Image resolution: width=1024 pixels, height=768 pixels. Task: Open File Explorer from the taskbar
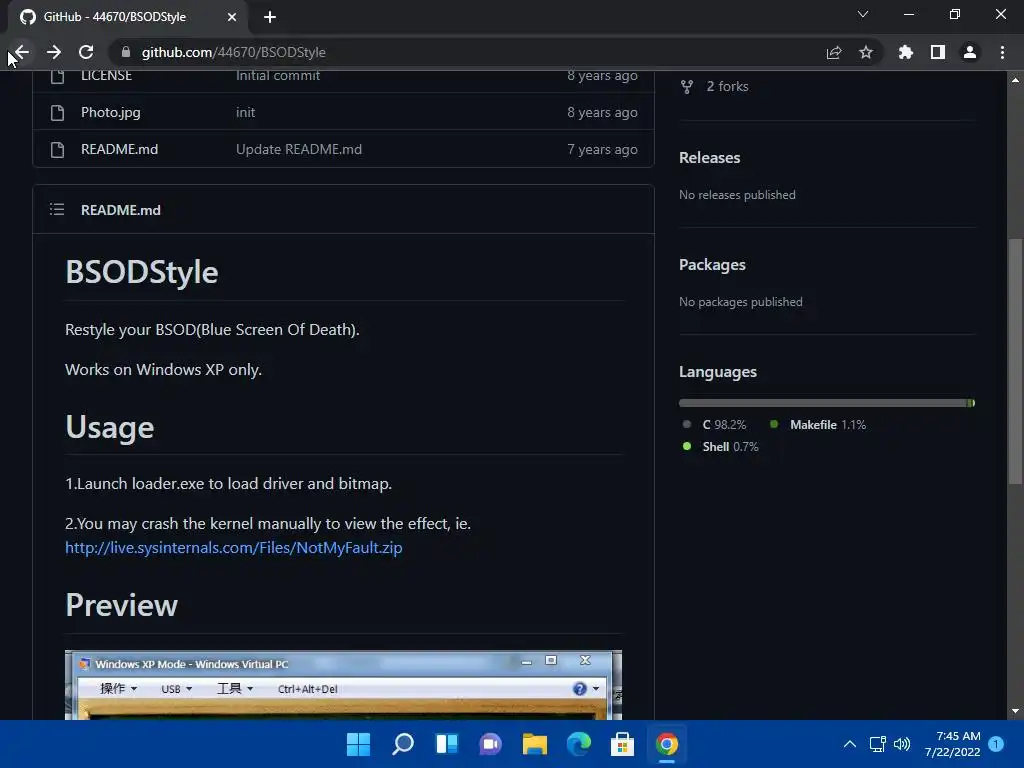(x=535, y=744)
